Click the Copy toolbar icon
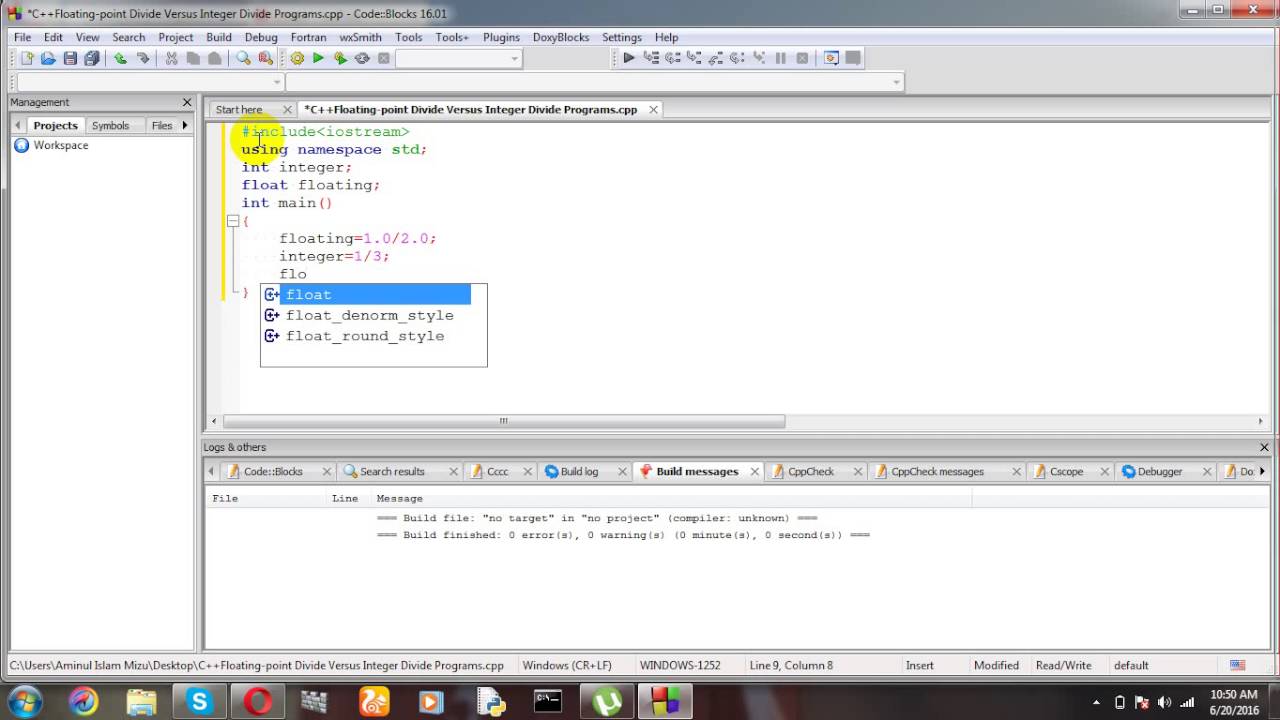 coord(193,58)
